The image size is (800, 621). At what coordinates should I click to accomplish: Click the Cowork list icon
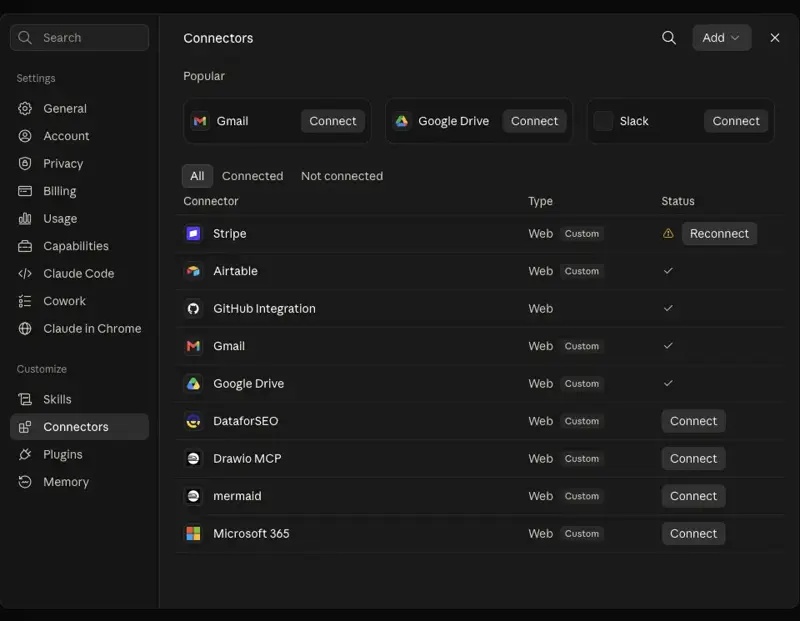click(25, 302)
